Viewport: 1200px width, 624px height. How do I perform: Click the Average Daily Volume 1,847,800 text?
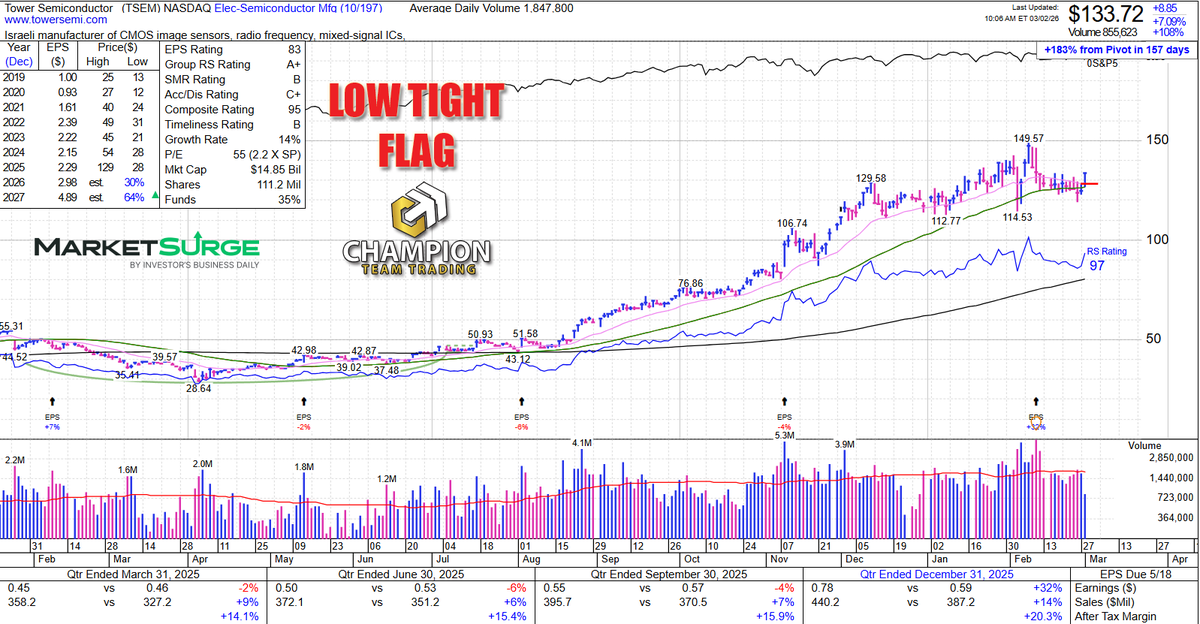(491, 7)
